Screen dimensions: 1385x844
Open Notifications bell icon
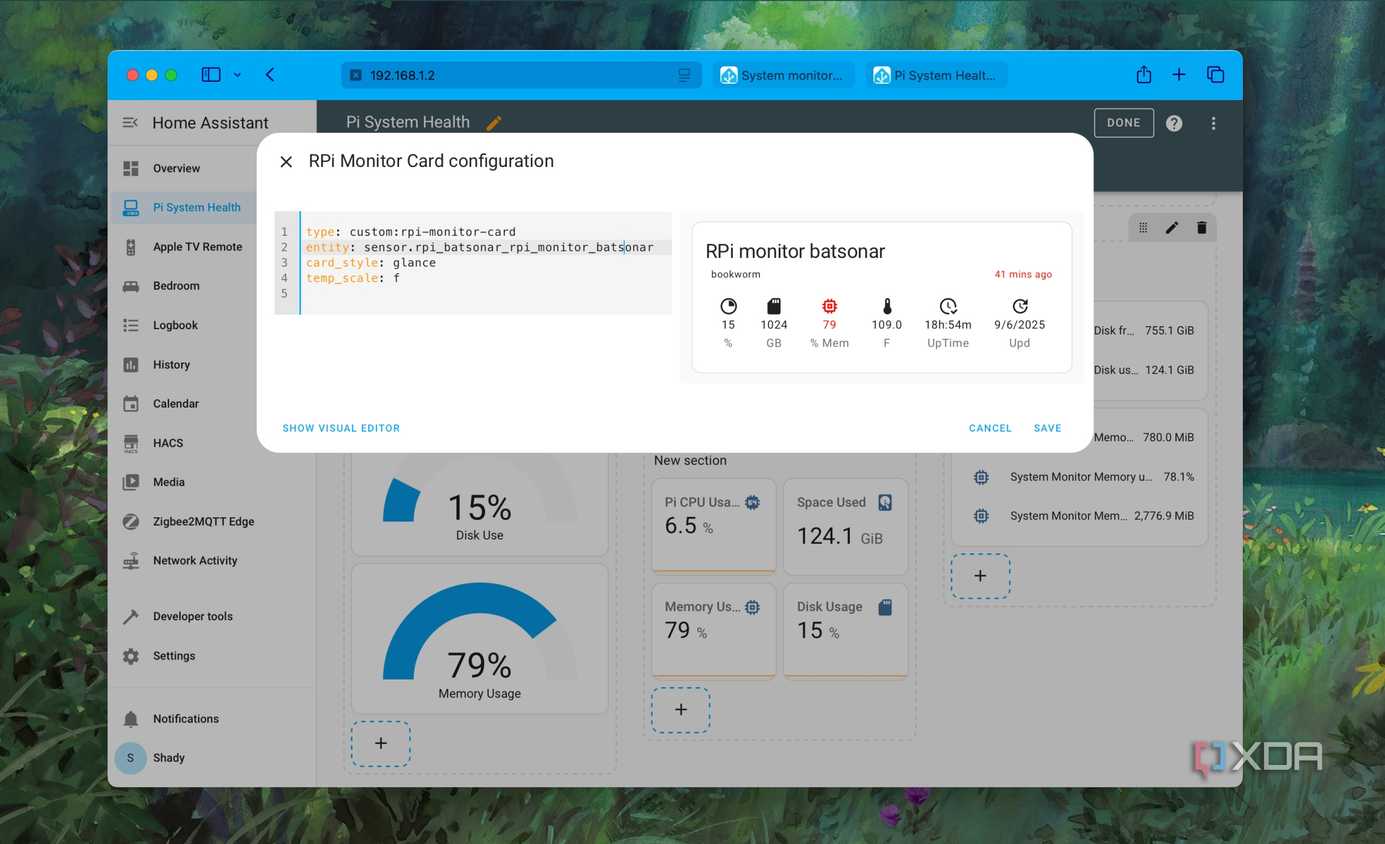pyautogui.click(x=131, y=719)
